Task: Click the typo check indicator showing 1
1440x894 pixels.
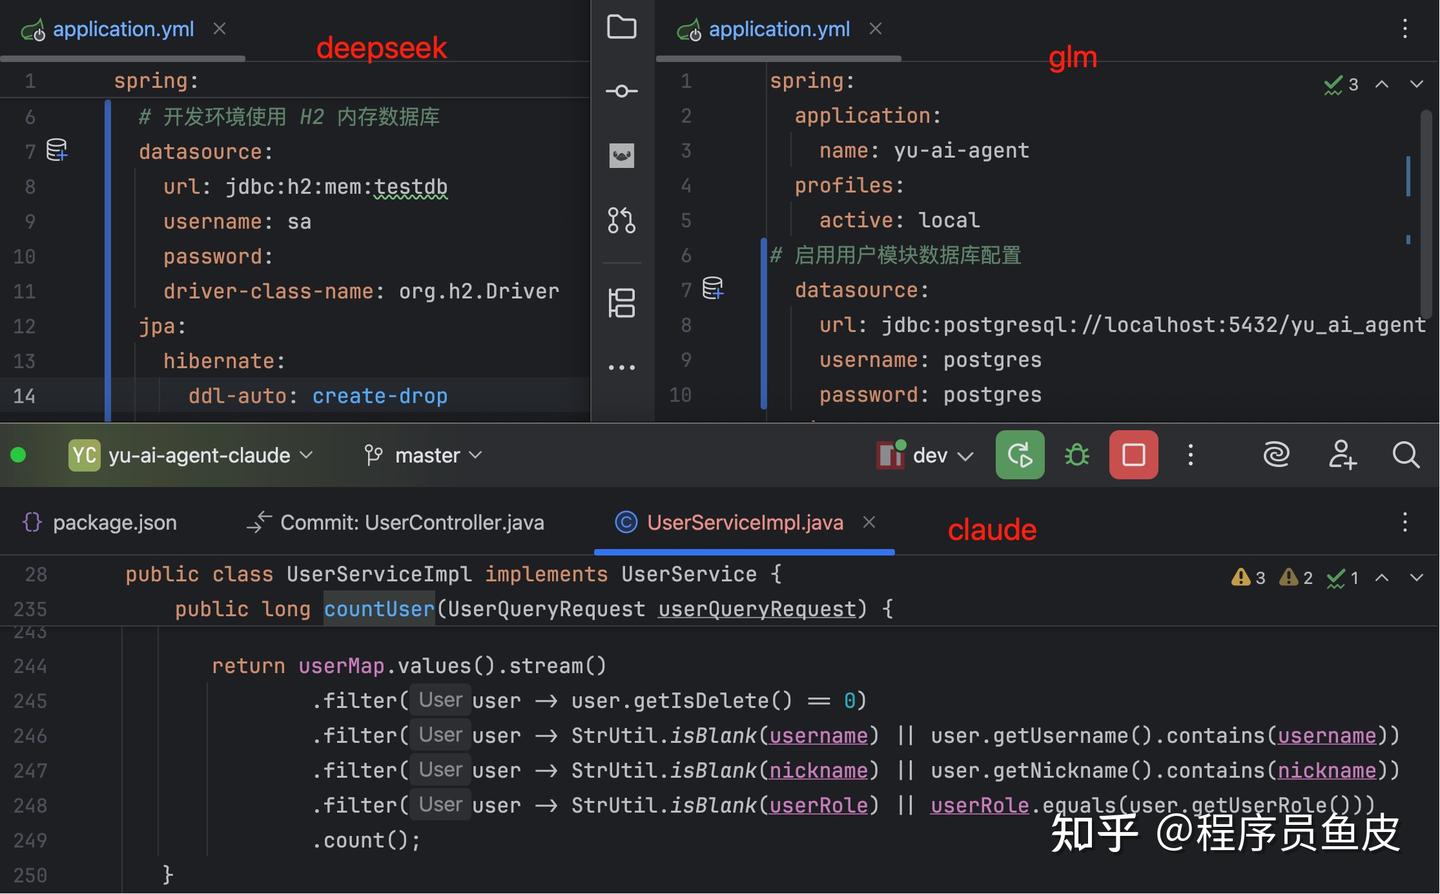Action: [x=1343, y=577]
